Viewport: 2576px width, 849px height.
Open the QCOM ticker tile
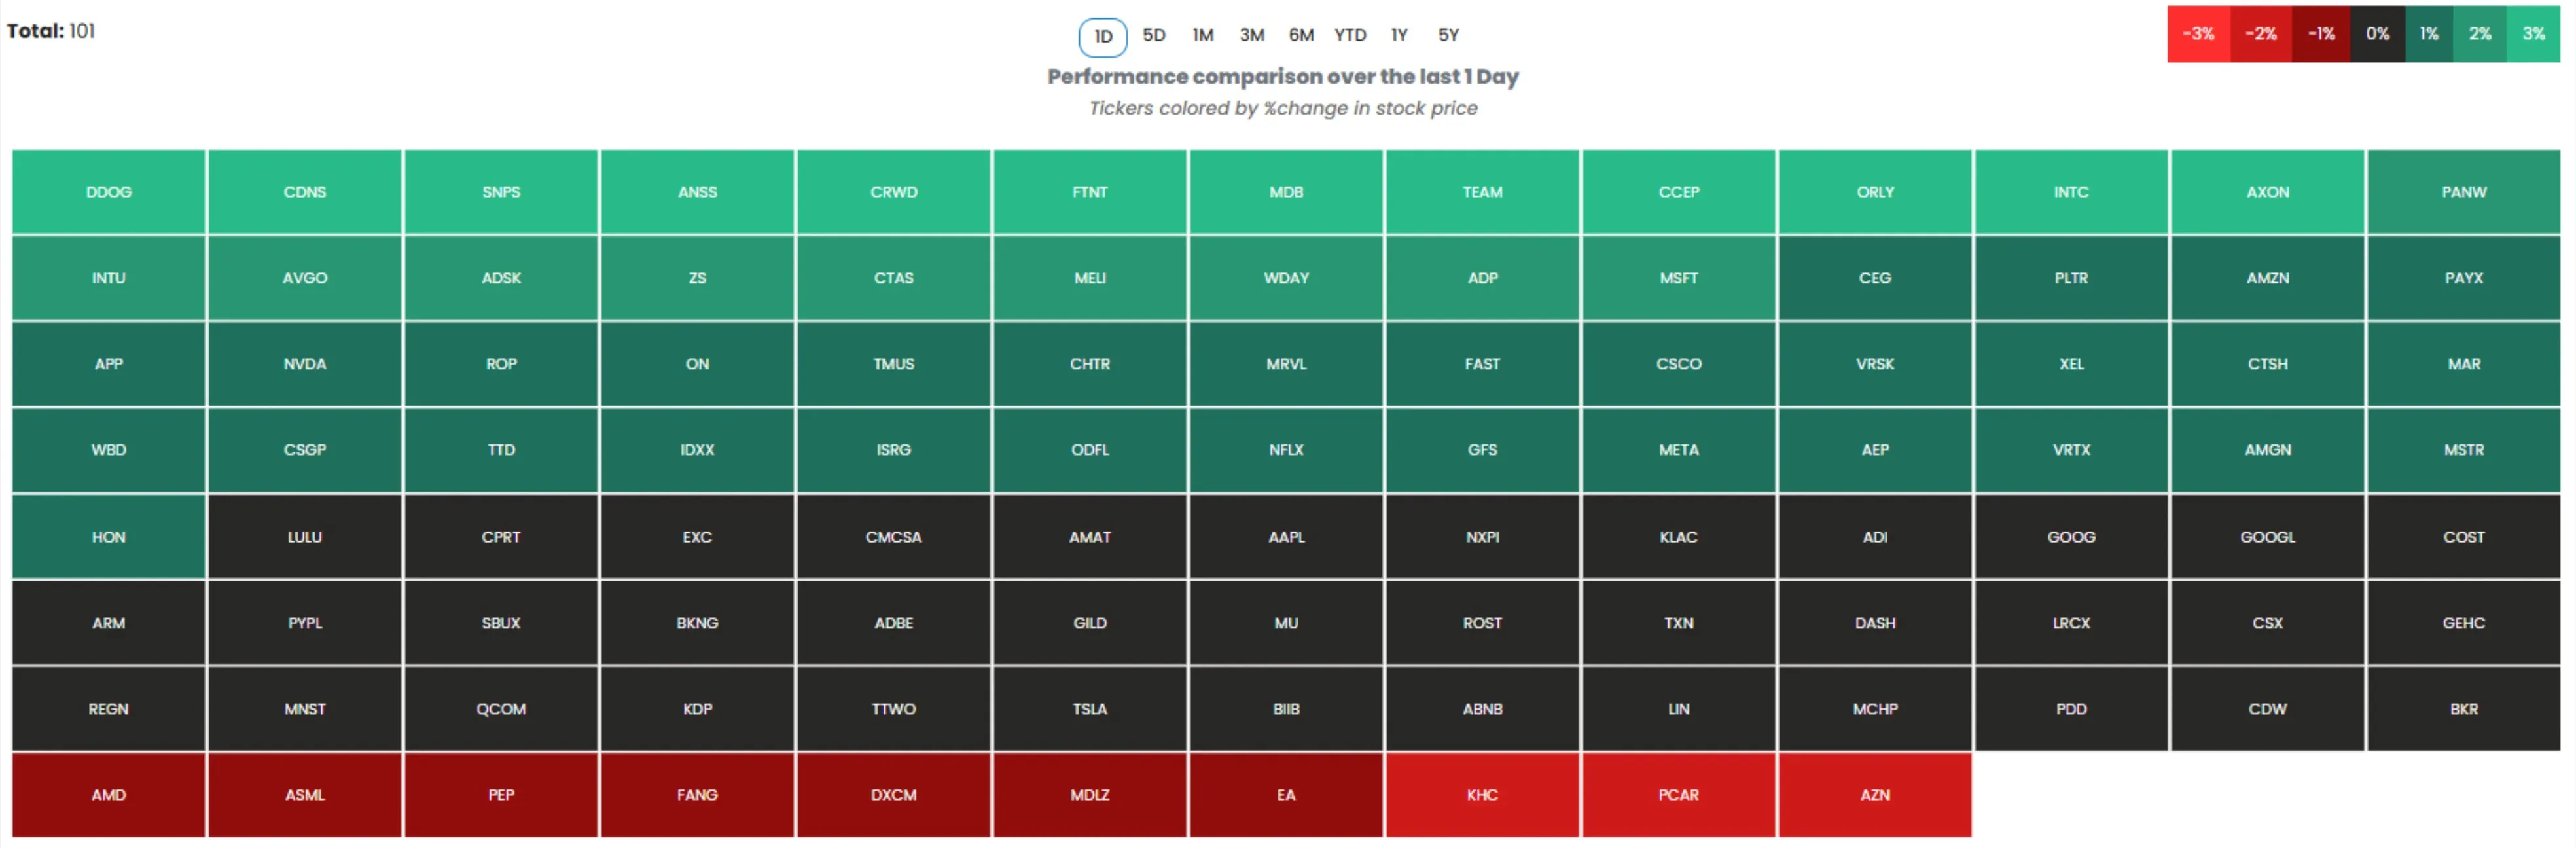[501, 709]
